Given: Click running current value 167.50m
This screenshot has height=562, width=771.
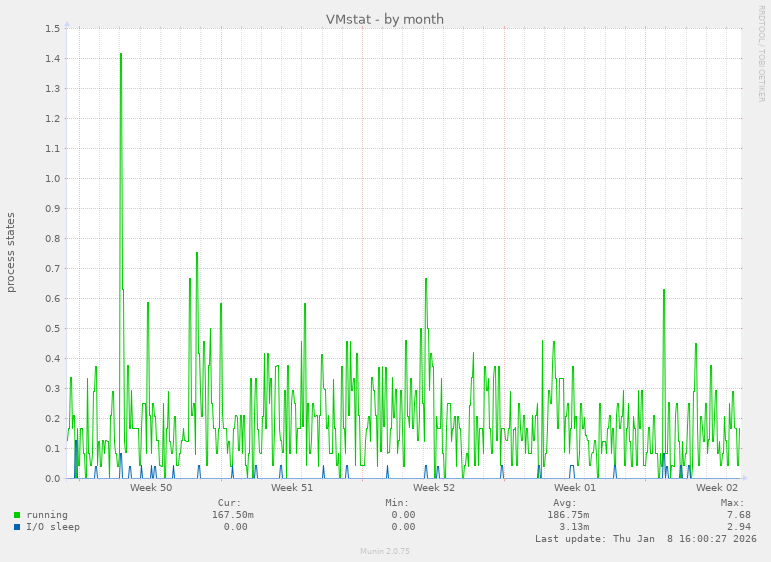Looking at the screenshot, I should click(233, 515).
